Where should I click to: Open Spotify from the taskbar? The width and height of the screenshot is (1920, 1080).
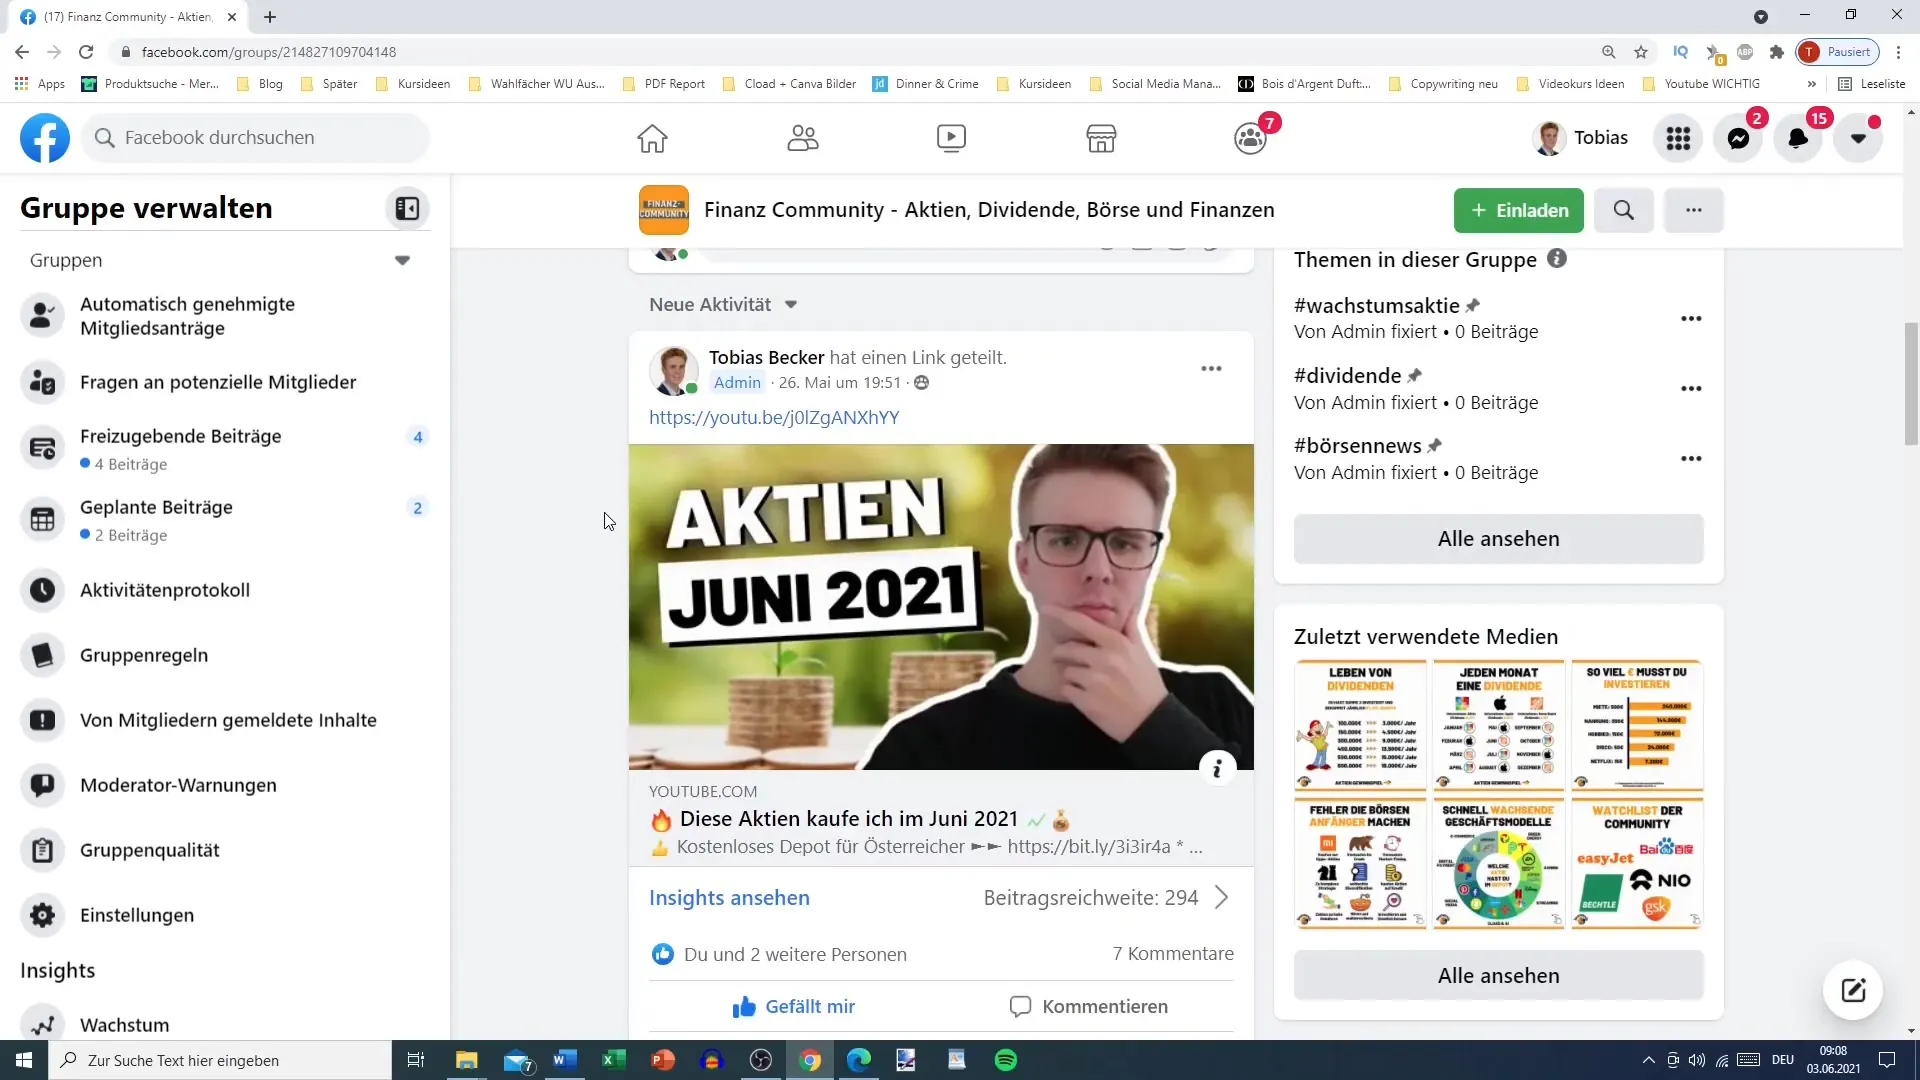tap(1006, 1060)
